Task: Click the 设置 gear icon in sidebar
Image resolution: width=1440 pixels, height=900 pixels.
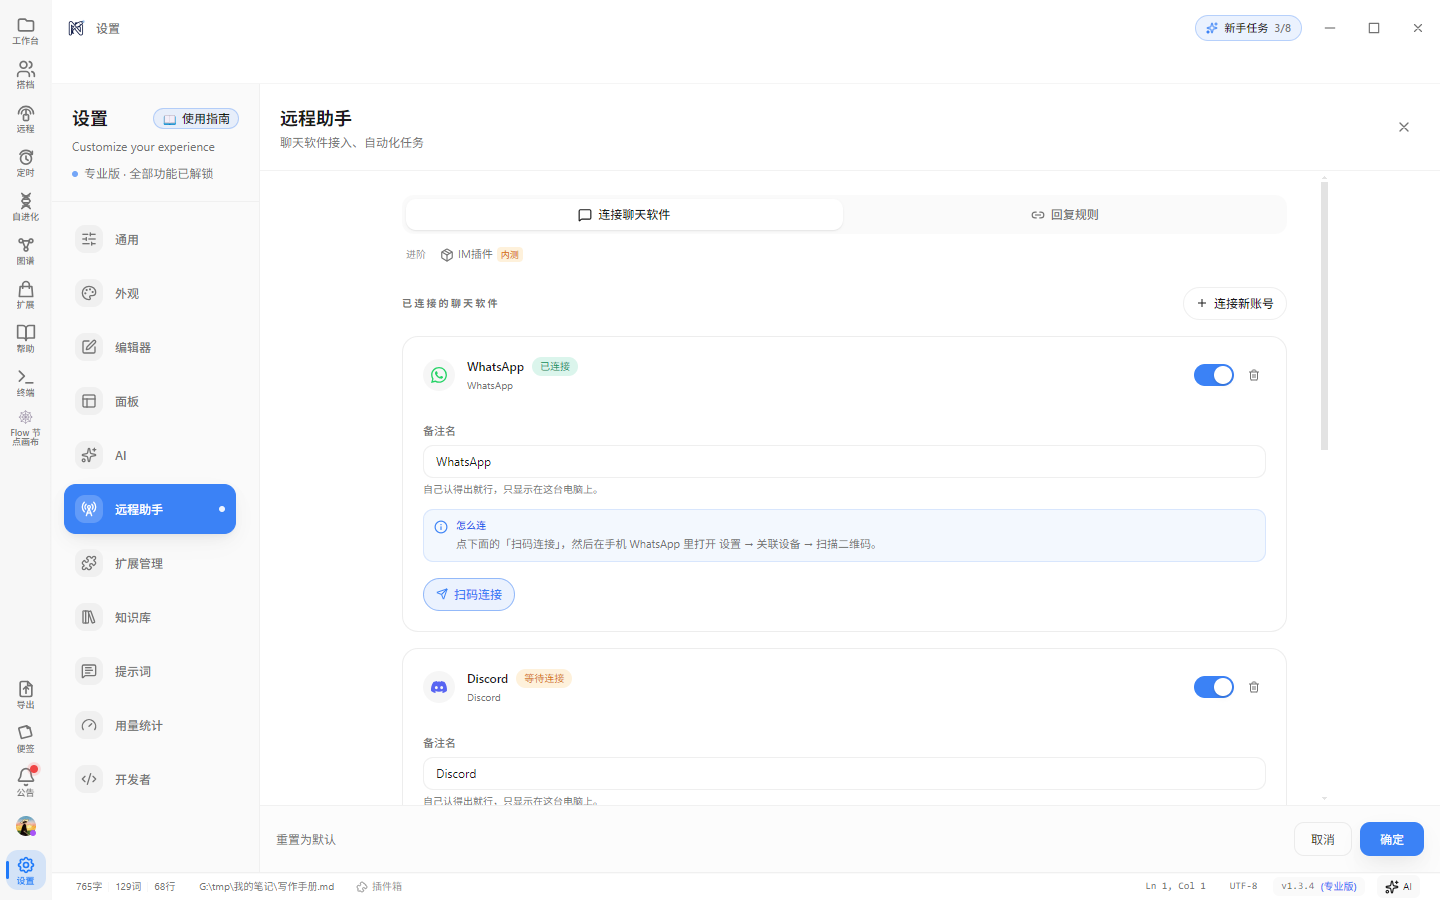Action: [x=26, y=870]
